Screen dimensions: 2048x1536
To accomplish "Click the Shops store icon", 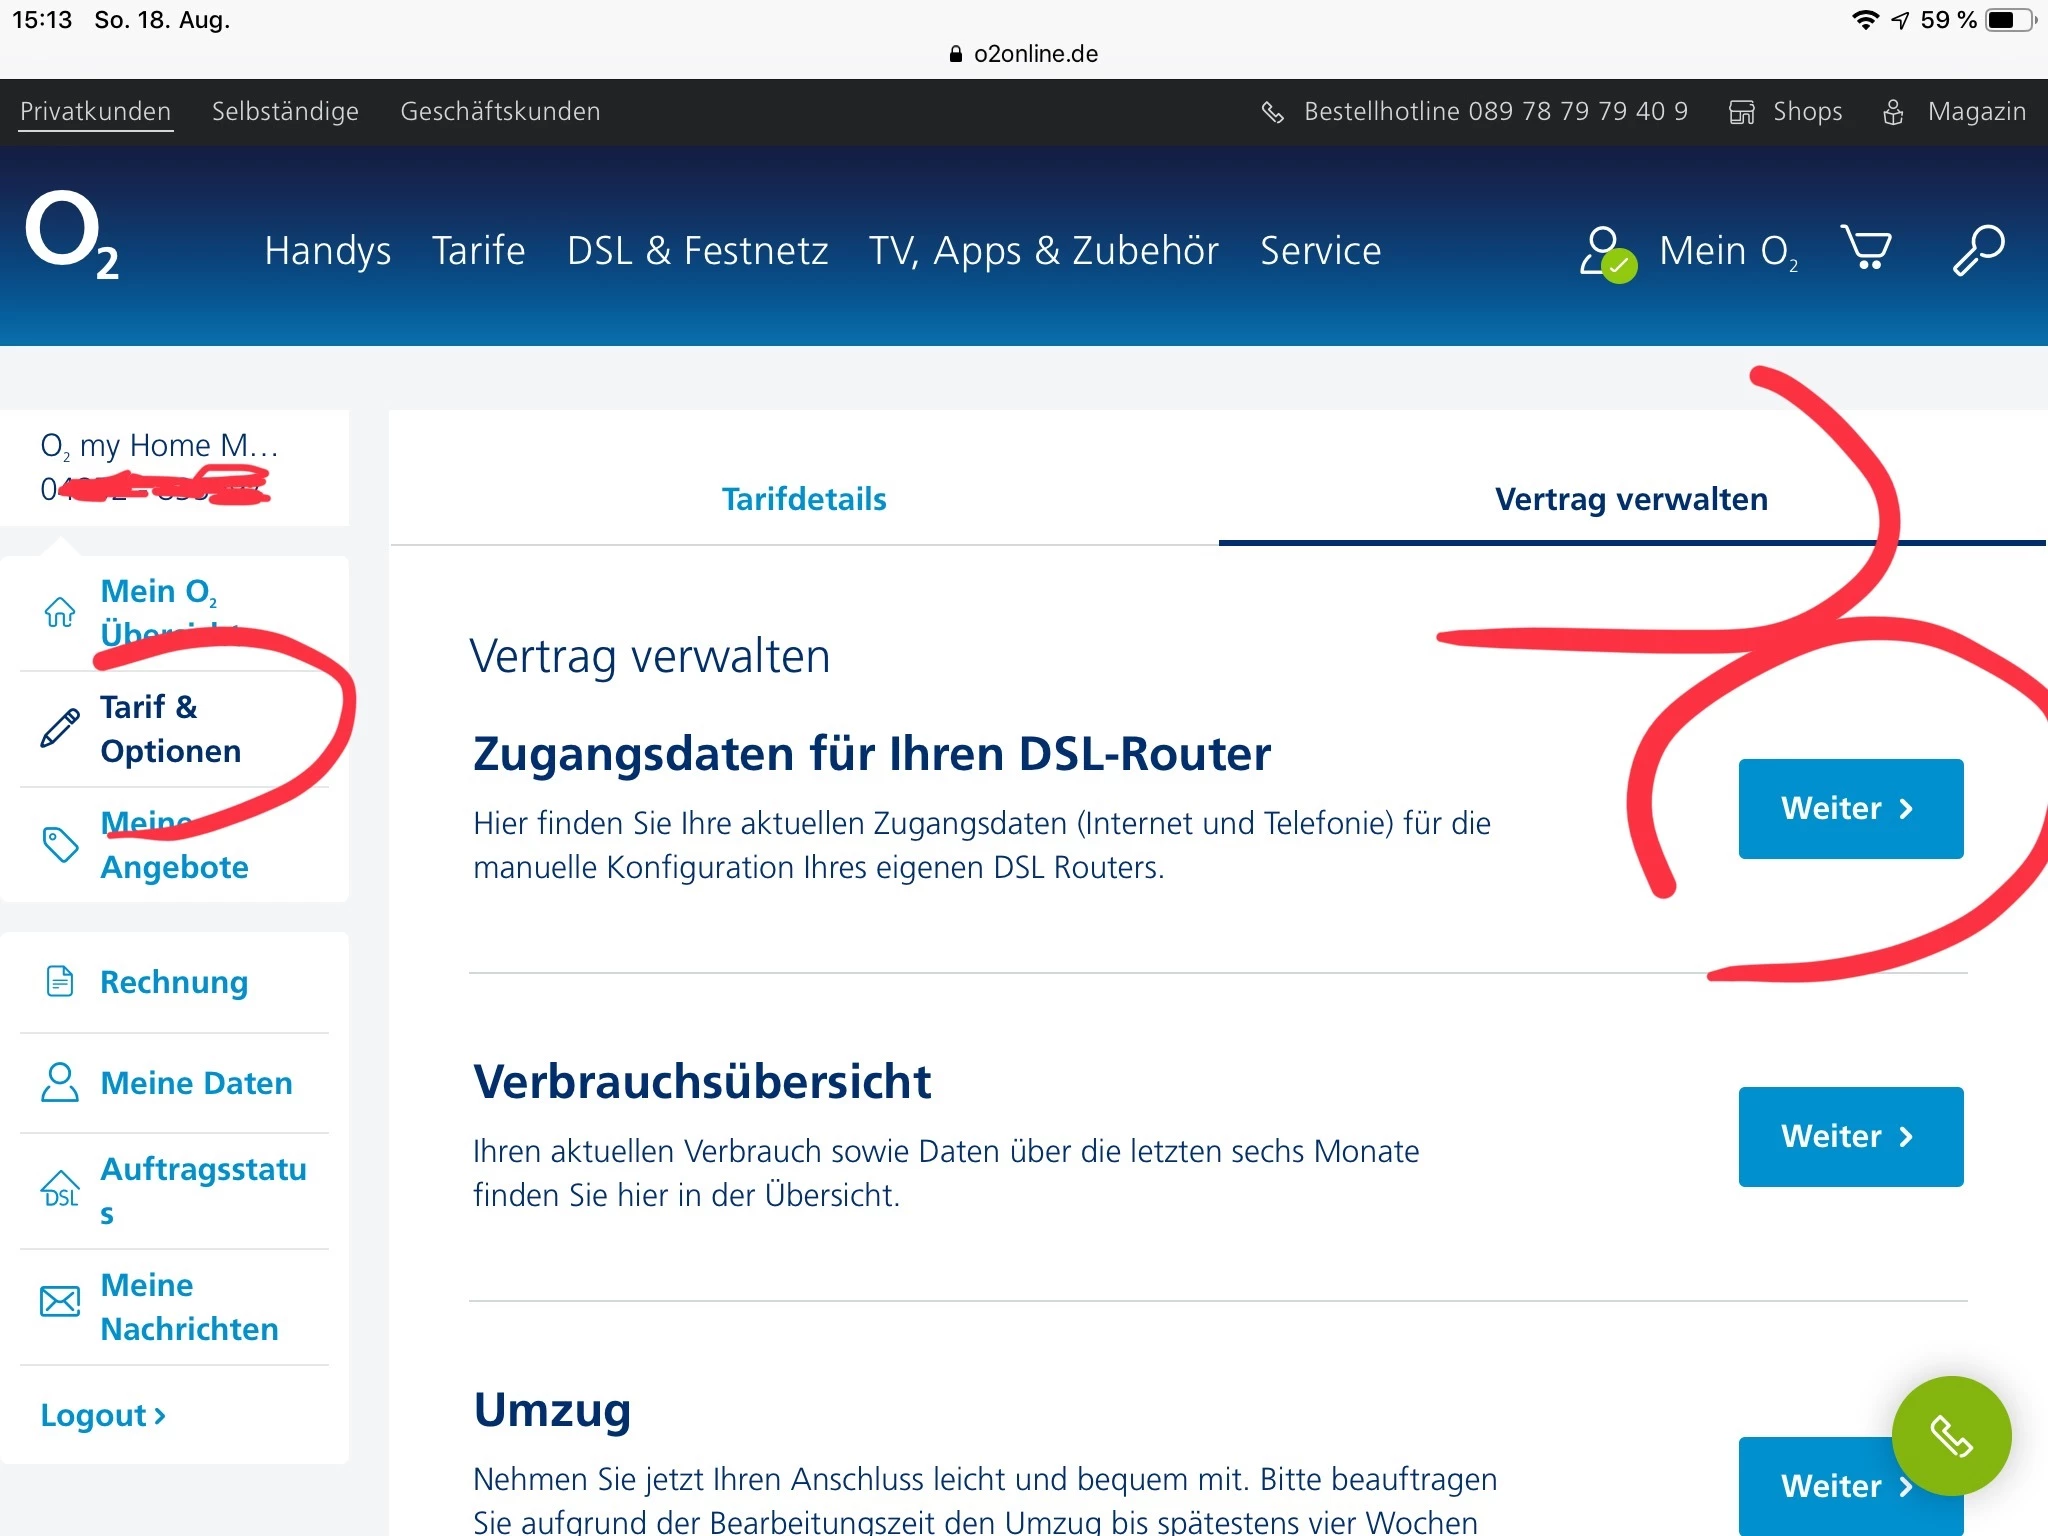I will point(1741,112).
